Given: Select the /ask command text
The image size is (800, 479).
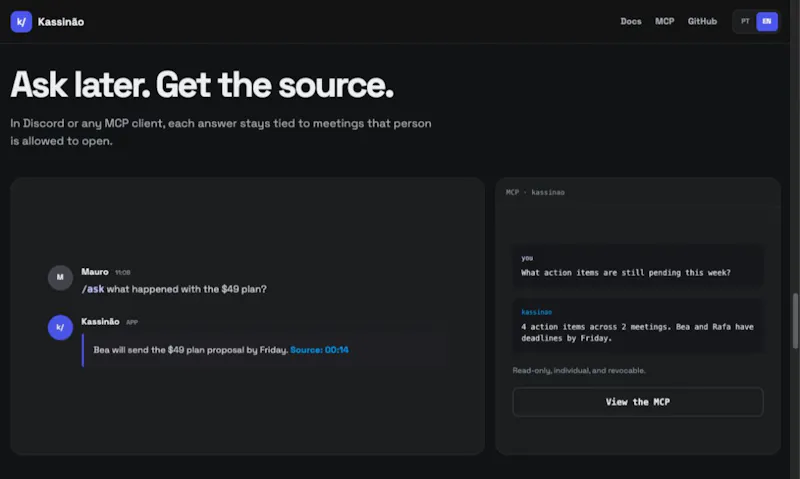Looking at the screenshot, I should (x=93, y=289).
